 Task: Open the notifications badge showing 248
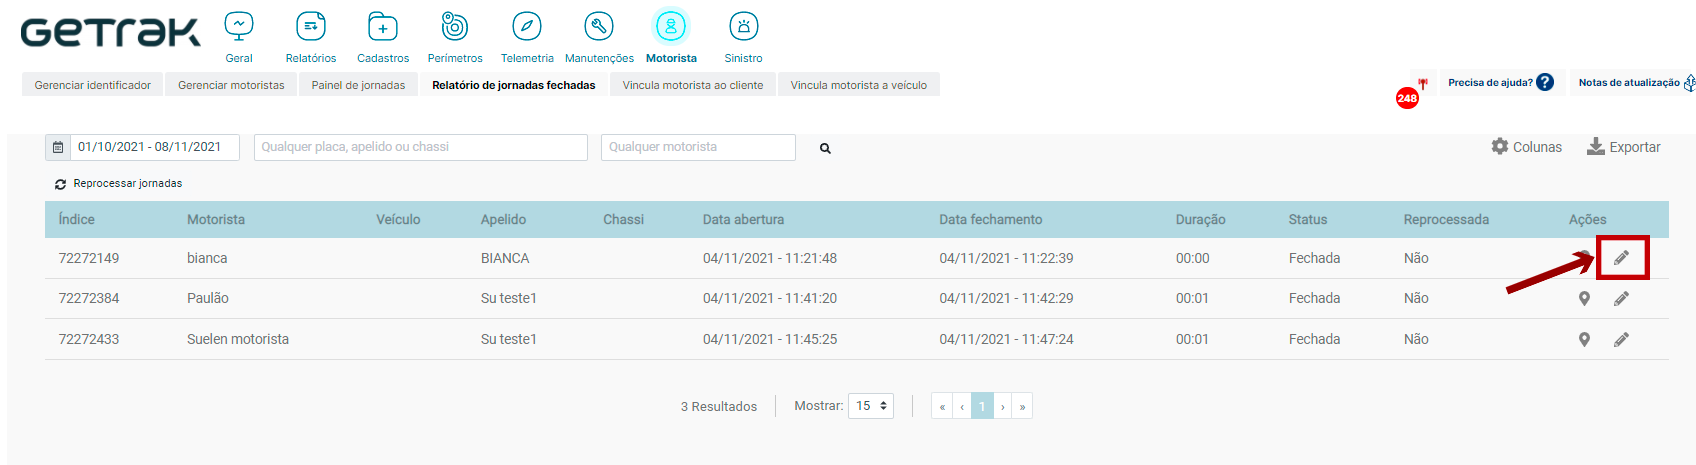click(x=1407, y=98)
